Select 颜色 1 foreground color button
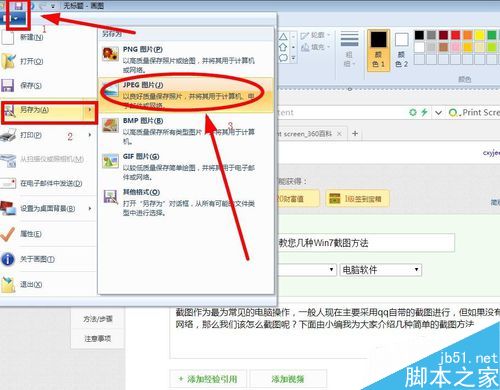The width and height of the screenshot is (500, 390). coord(379,50)
